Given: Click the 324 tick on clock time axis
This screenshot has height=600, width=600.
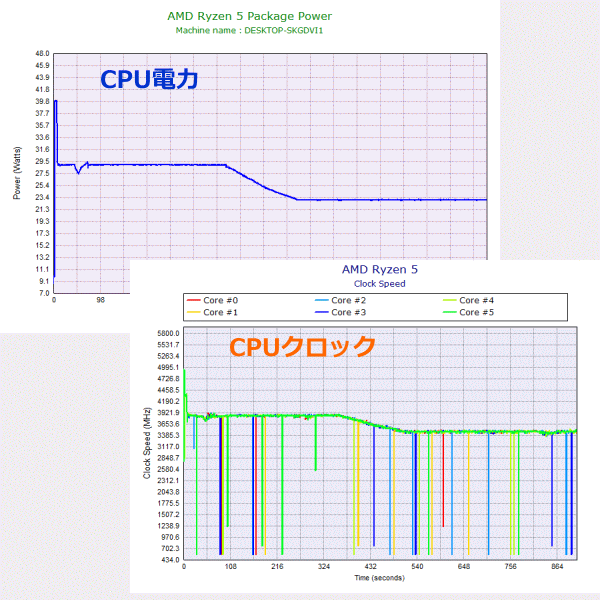Looking at the screenshot, I should (x=324, y=566).
